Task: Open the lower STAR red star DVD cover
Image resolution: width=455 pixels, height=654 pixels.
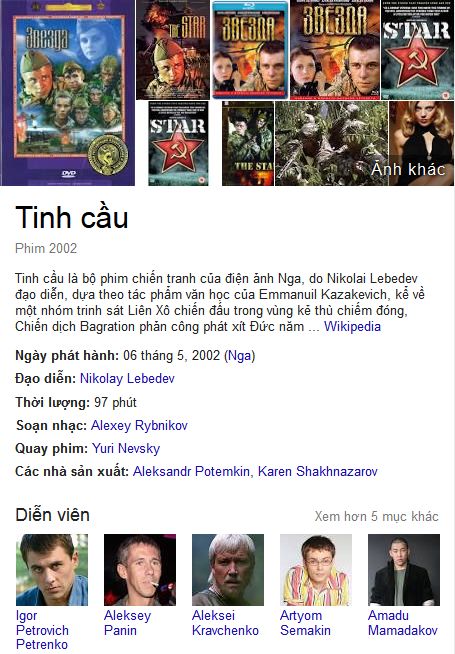Action: pyautogui.click(x=178, y=143)
